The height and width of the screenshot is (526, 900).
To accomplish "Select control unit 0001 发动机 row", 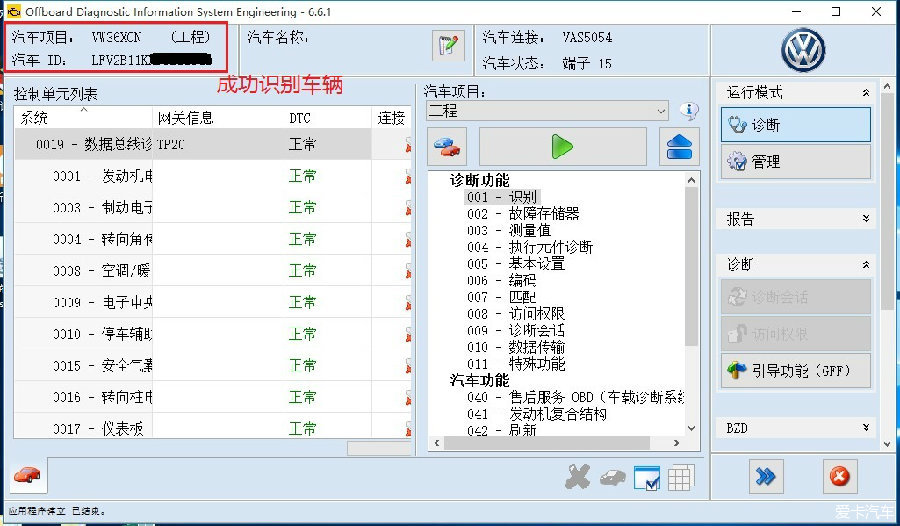I will click(x=212, y=176).
